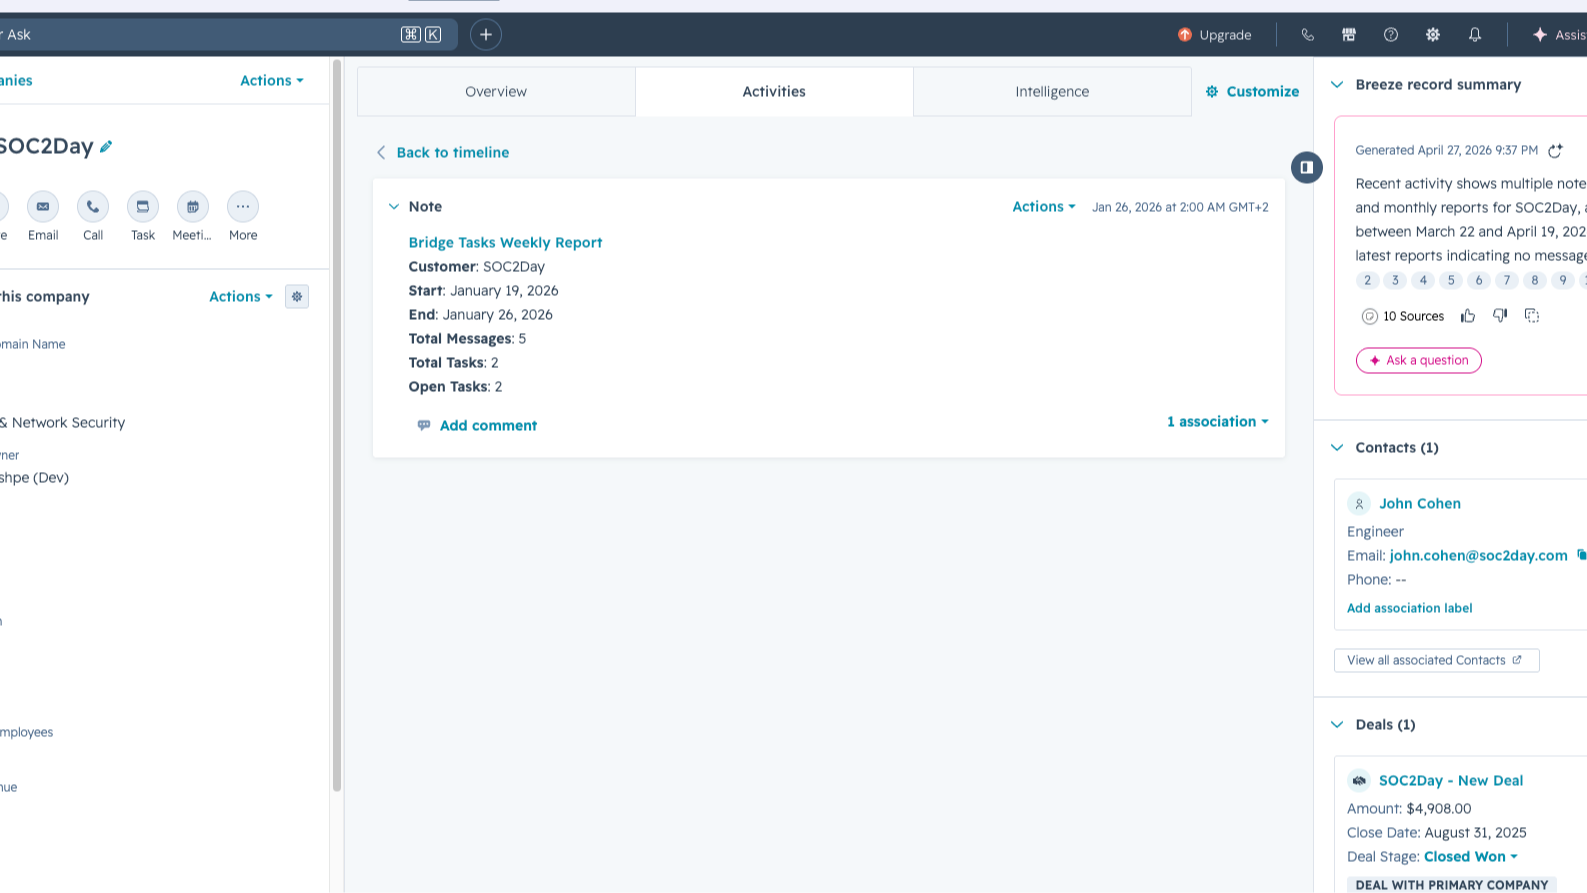Click the 'Total Messages: 5' line
This screenshot has height=893, width=1587.
coord(467,338)
